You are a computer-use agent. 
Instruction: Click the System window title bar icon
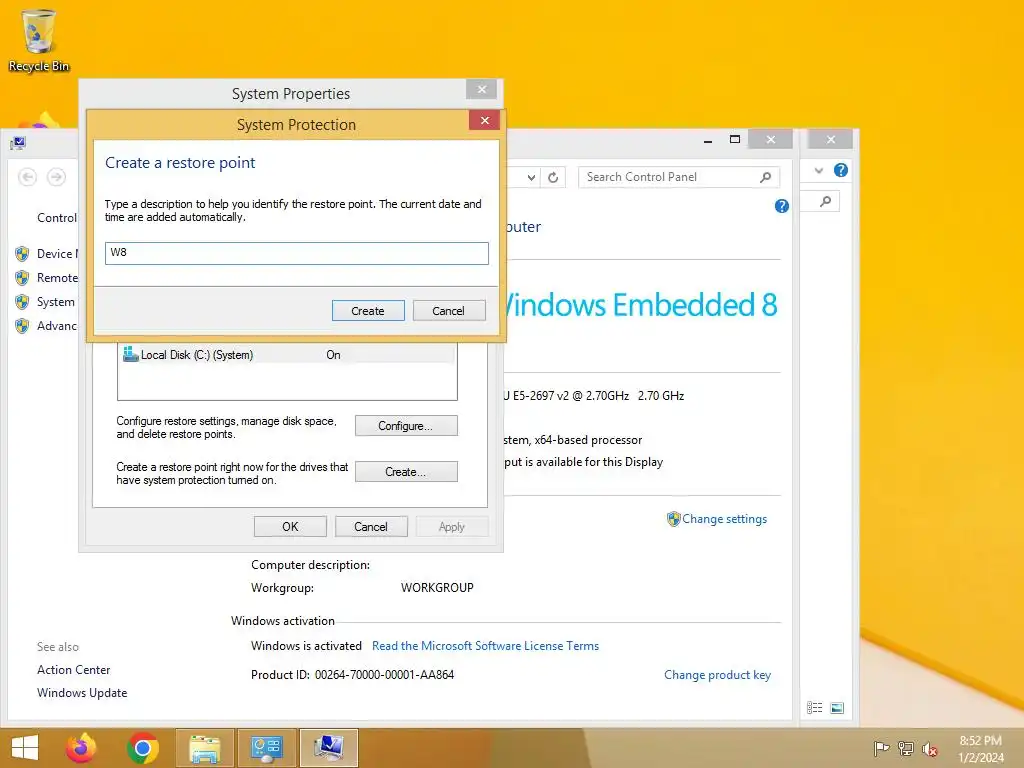coord(18,143)
